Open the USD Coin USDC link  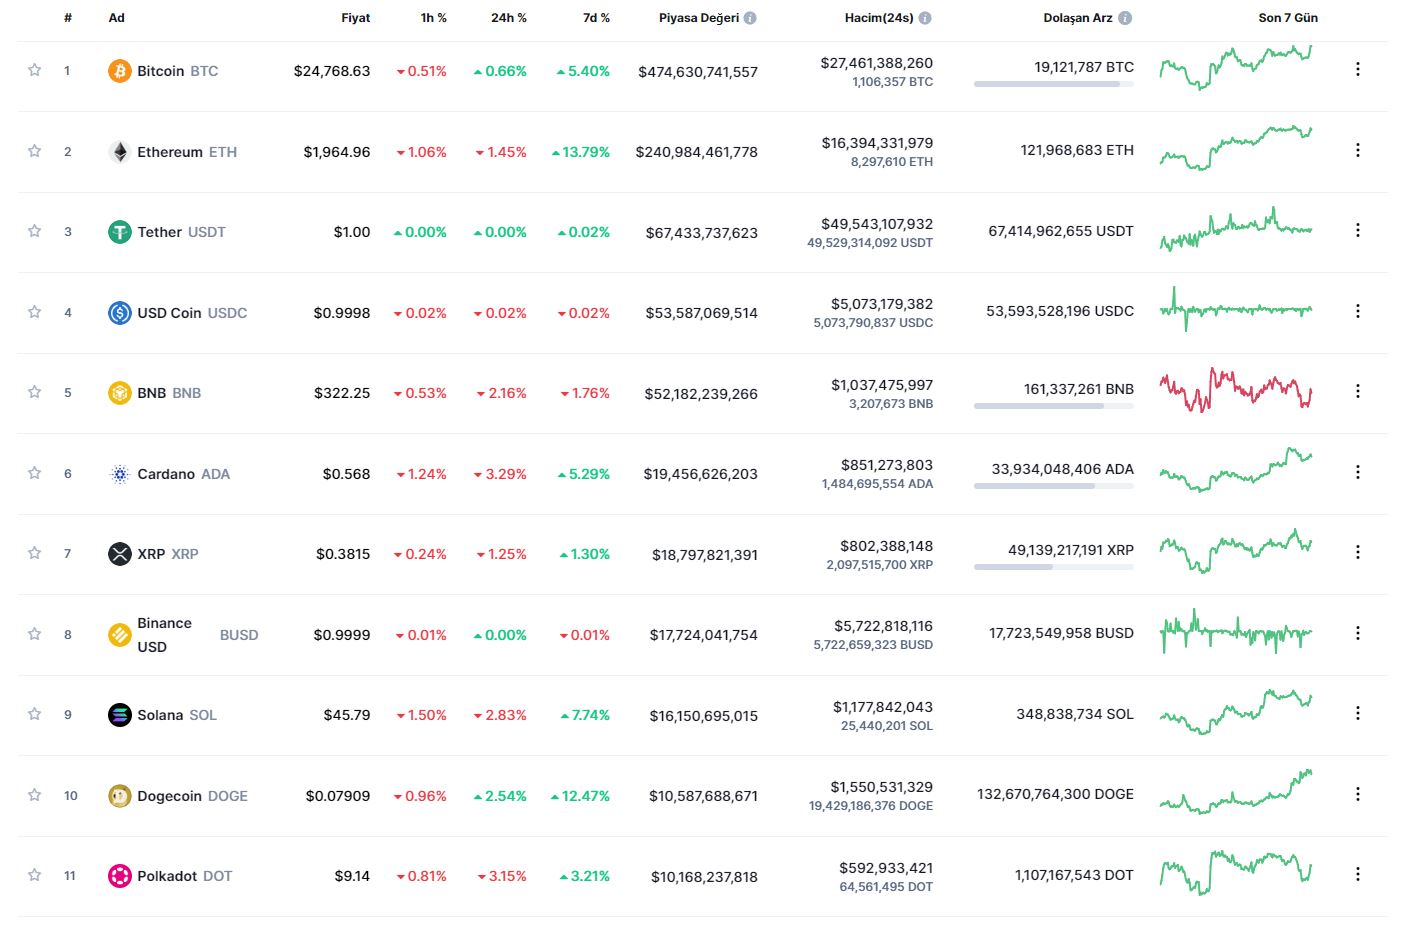pos(191,313)
